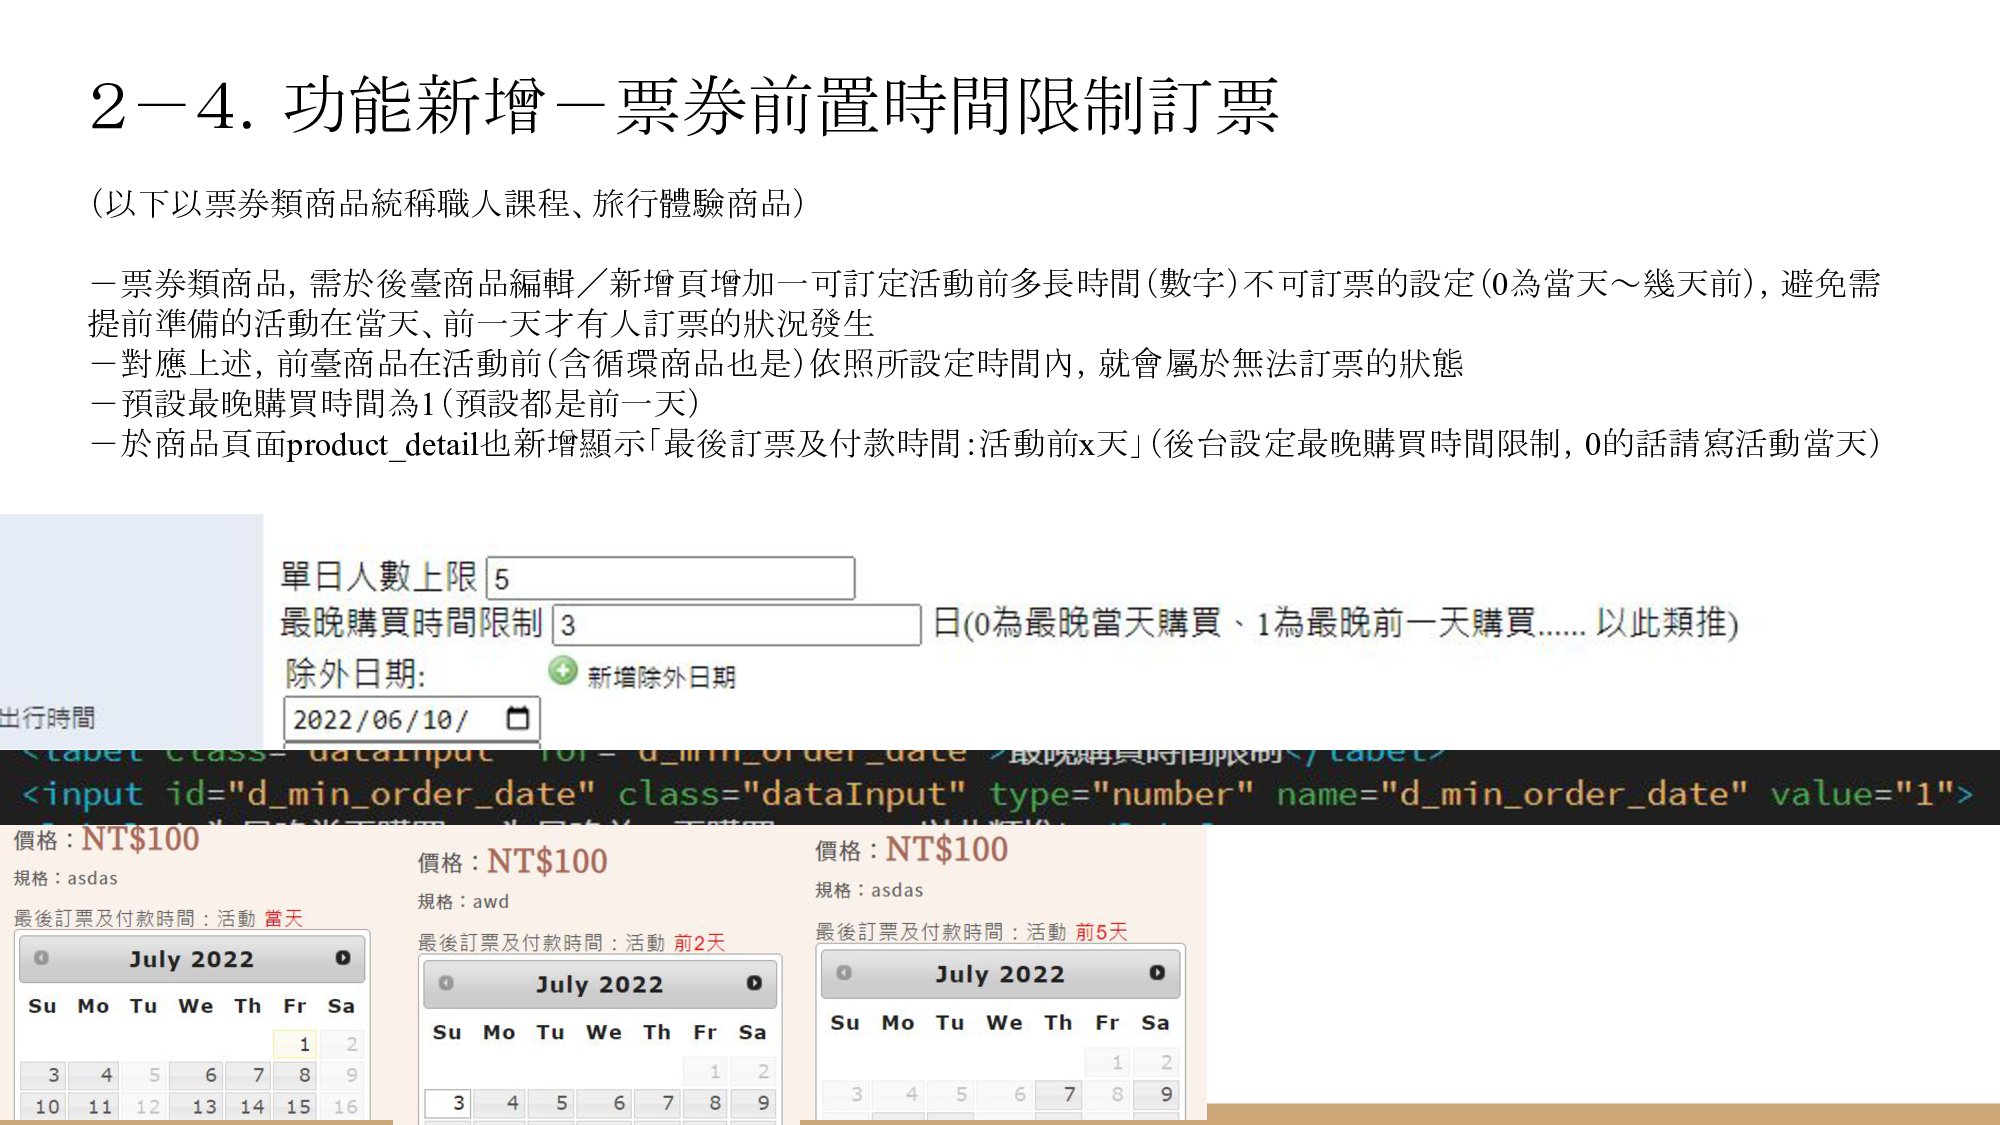The image size is (2000, 1125).
Task: Click the 單日人數上限 input field
Action: [670, 578]
